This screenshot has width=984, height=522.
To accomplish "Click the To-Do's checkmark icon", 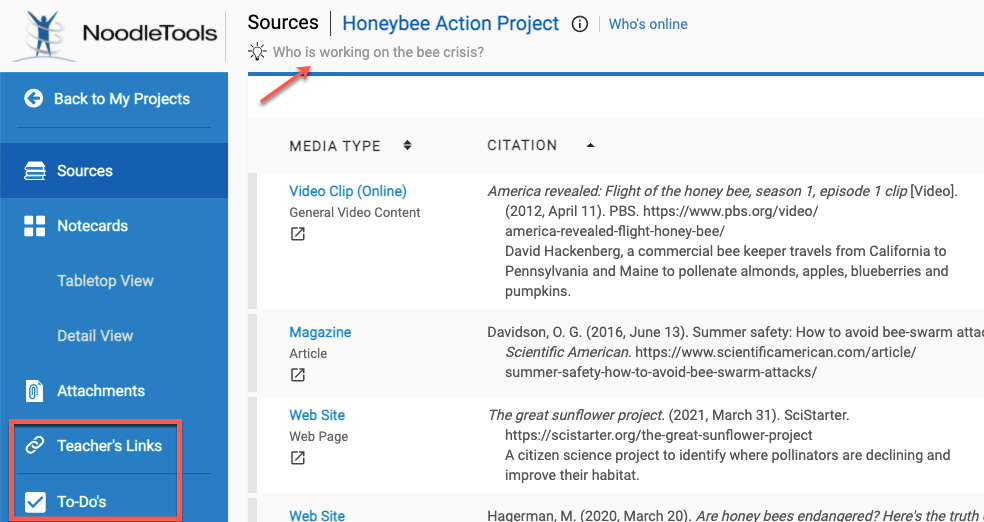I will [34, 502].
